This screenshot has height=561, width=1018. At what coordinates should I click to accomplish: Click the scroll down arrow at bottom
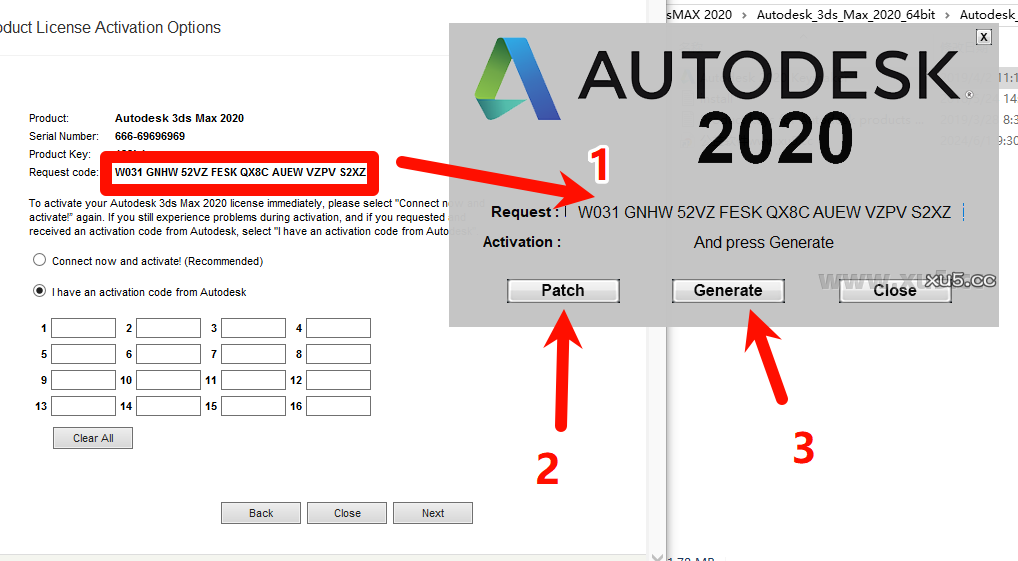tap(657, 555)
